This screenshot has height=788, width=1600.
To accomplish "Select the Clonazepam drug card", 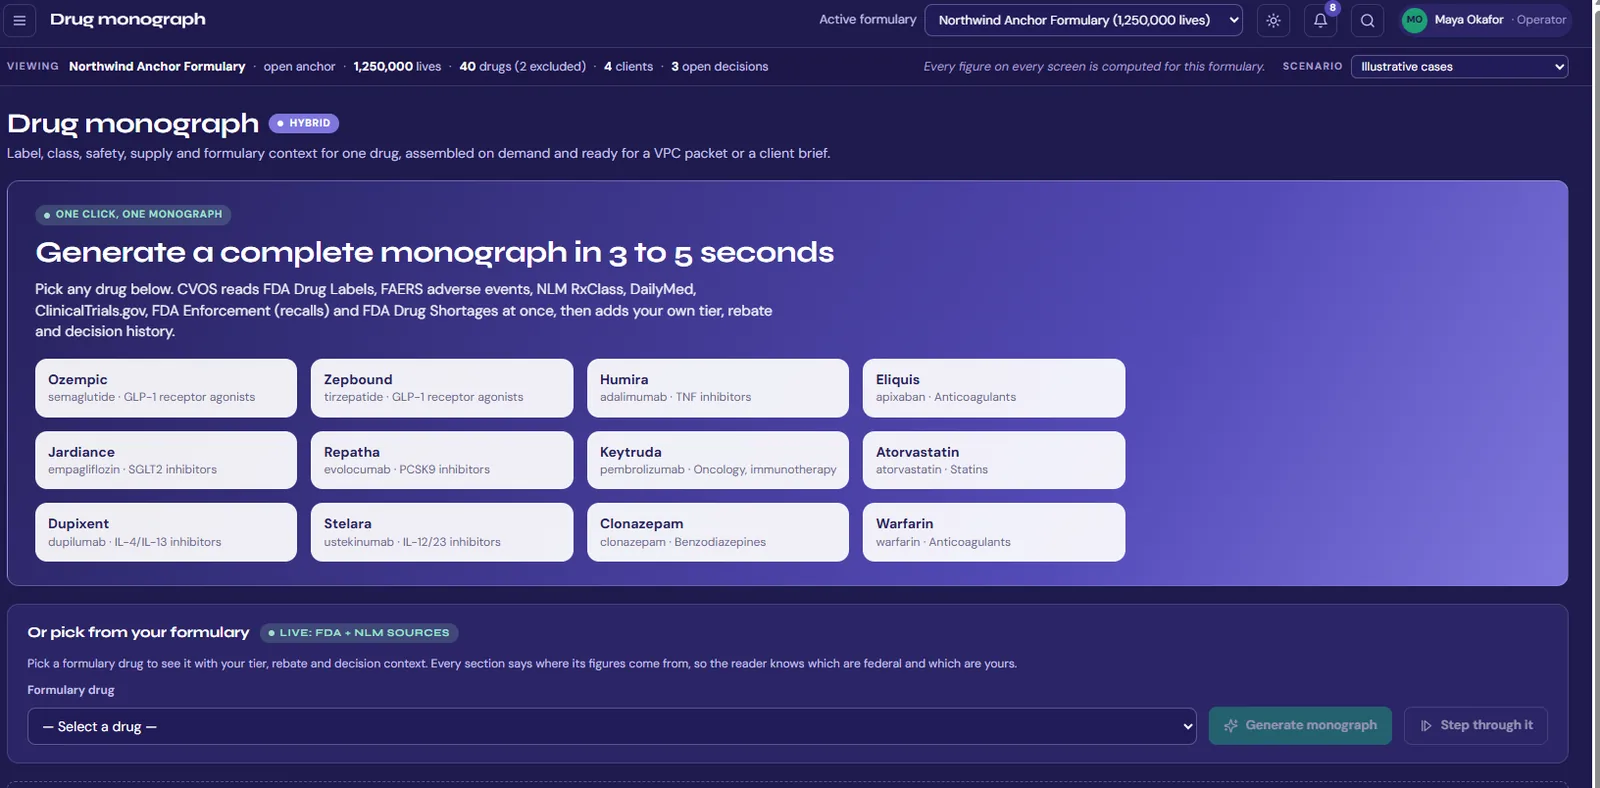I will 718,532.
